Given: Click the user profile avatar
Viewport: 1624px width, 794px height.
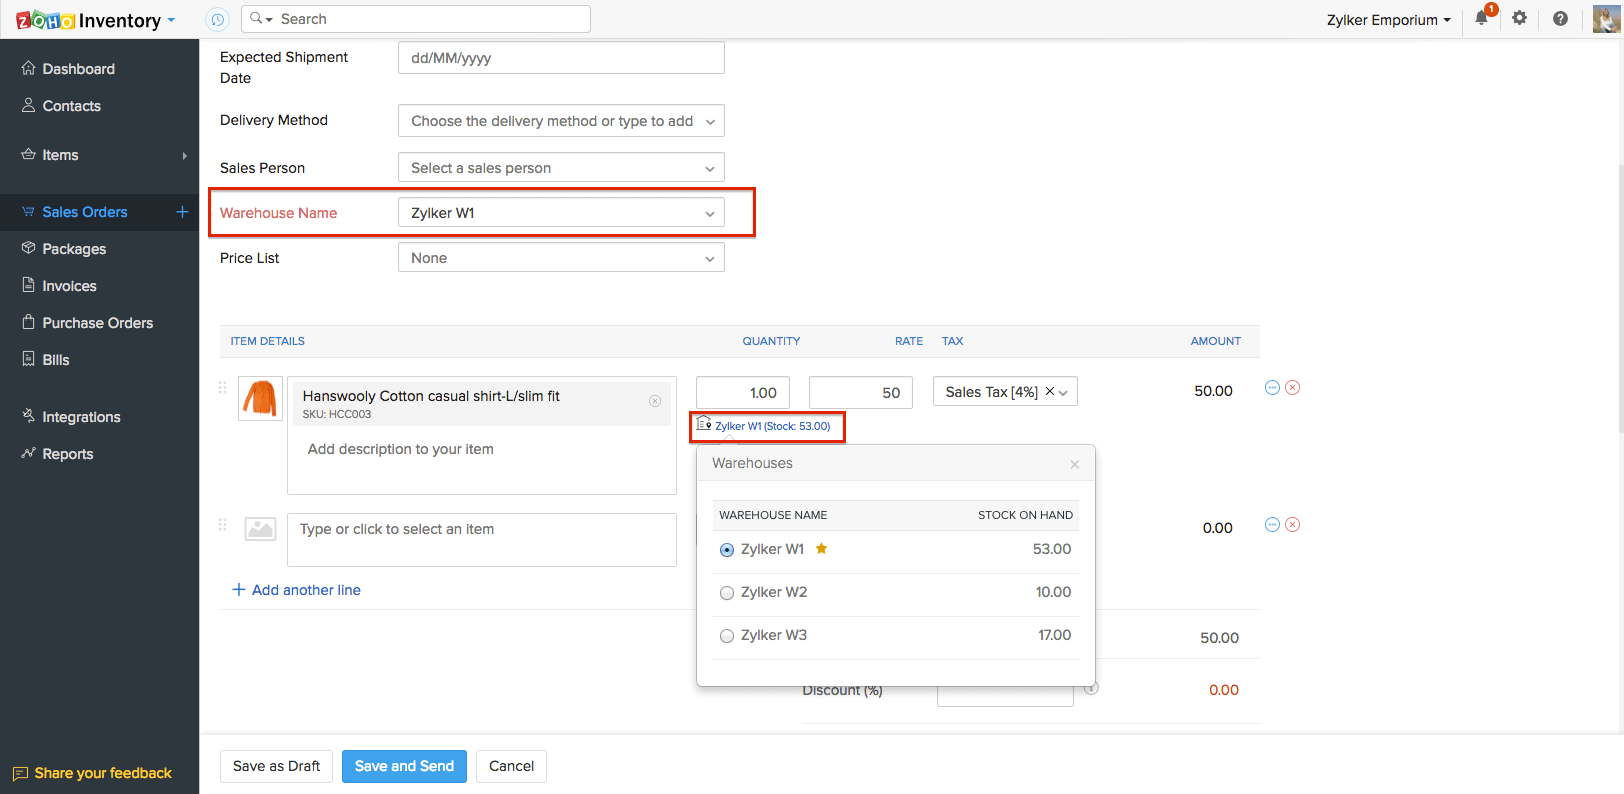Looking at the screenshot, I should 1606,19.
